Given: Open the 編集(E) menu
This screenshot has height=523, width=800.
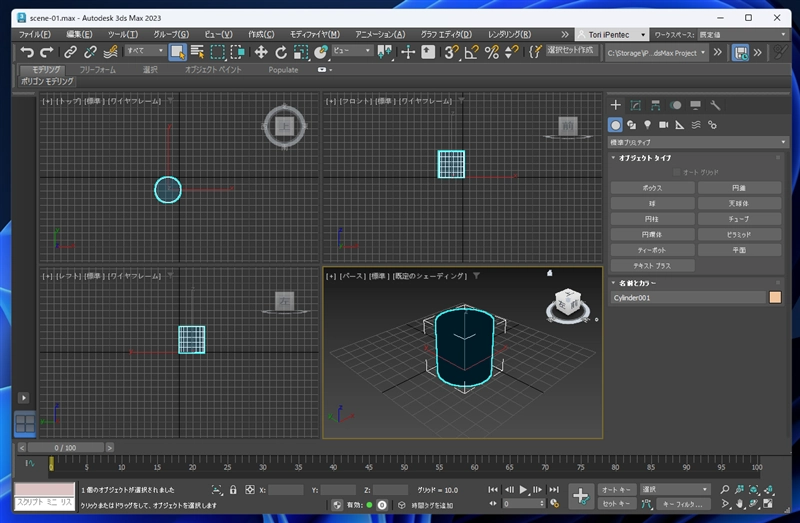Looking at the screenshot, I should pos(79,35).
